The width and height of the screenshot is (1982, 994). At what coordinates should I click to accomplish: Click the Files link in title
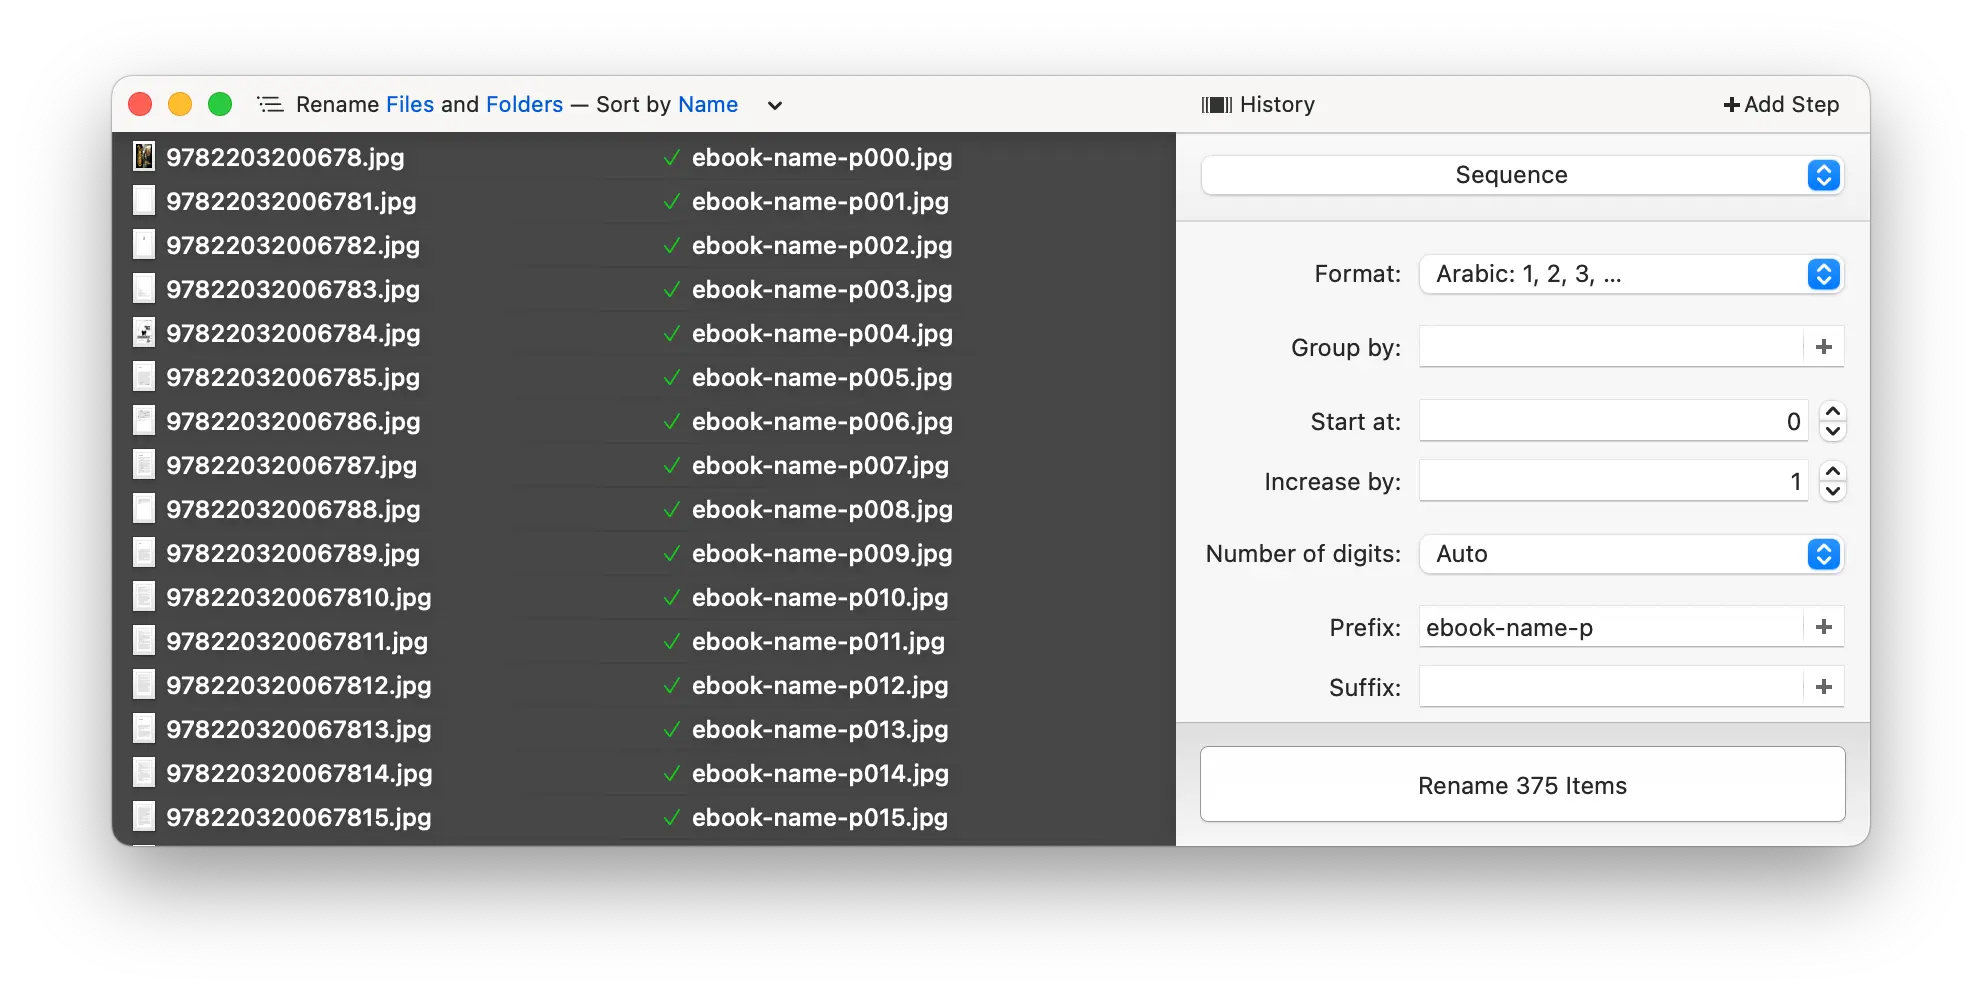(410, 105)
